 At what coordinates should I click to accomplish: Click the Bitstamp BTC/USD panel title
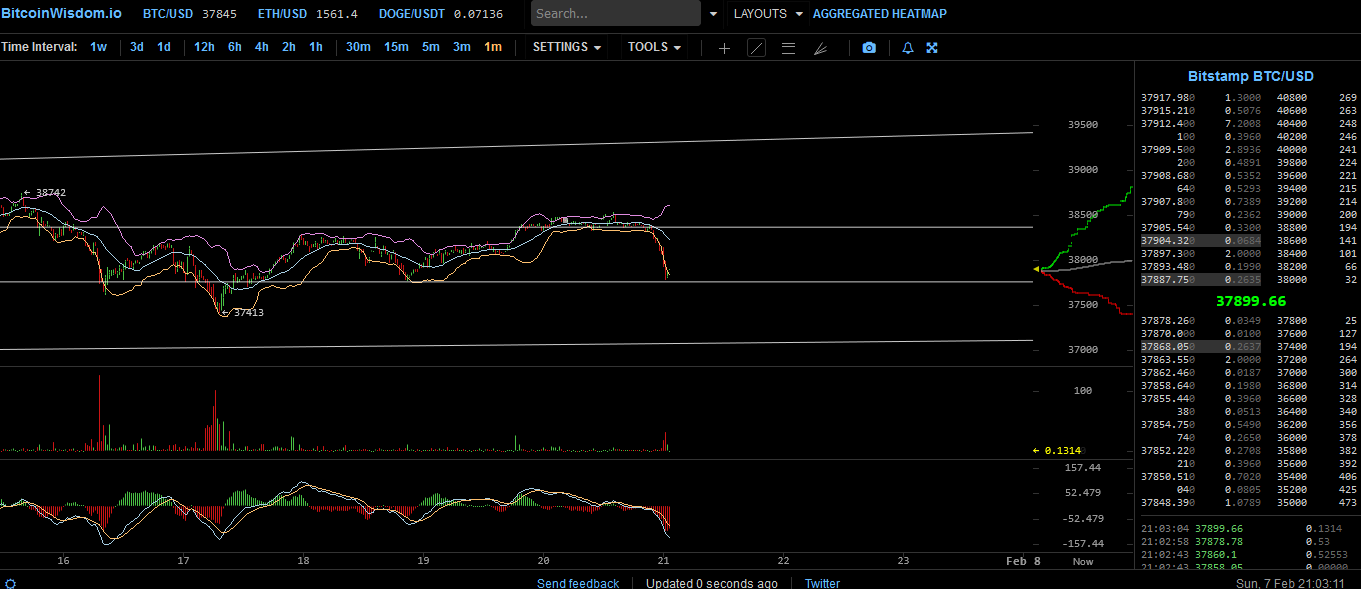[1250, 76]
